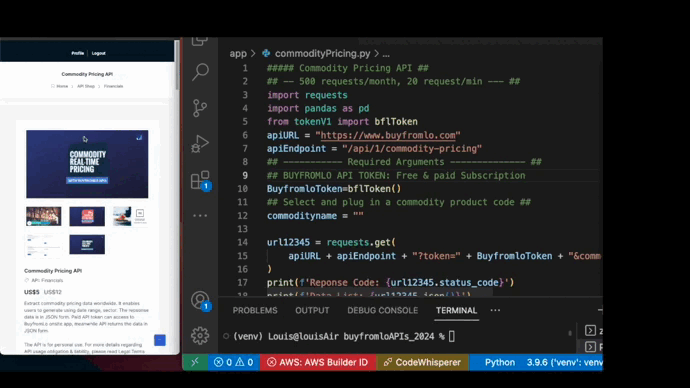Switch to the OUTPUT panel tab

click(312, 311)
